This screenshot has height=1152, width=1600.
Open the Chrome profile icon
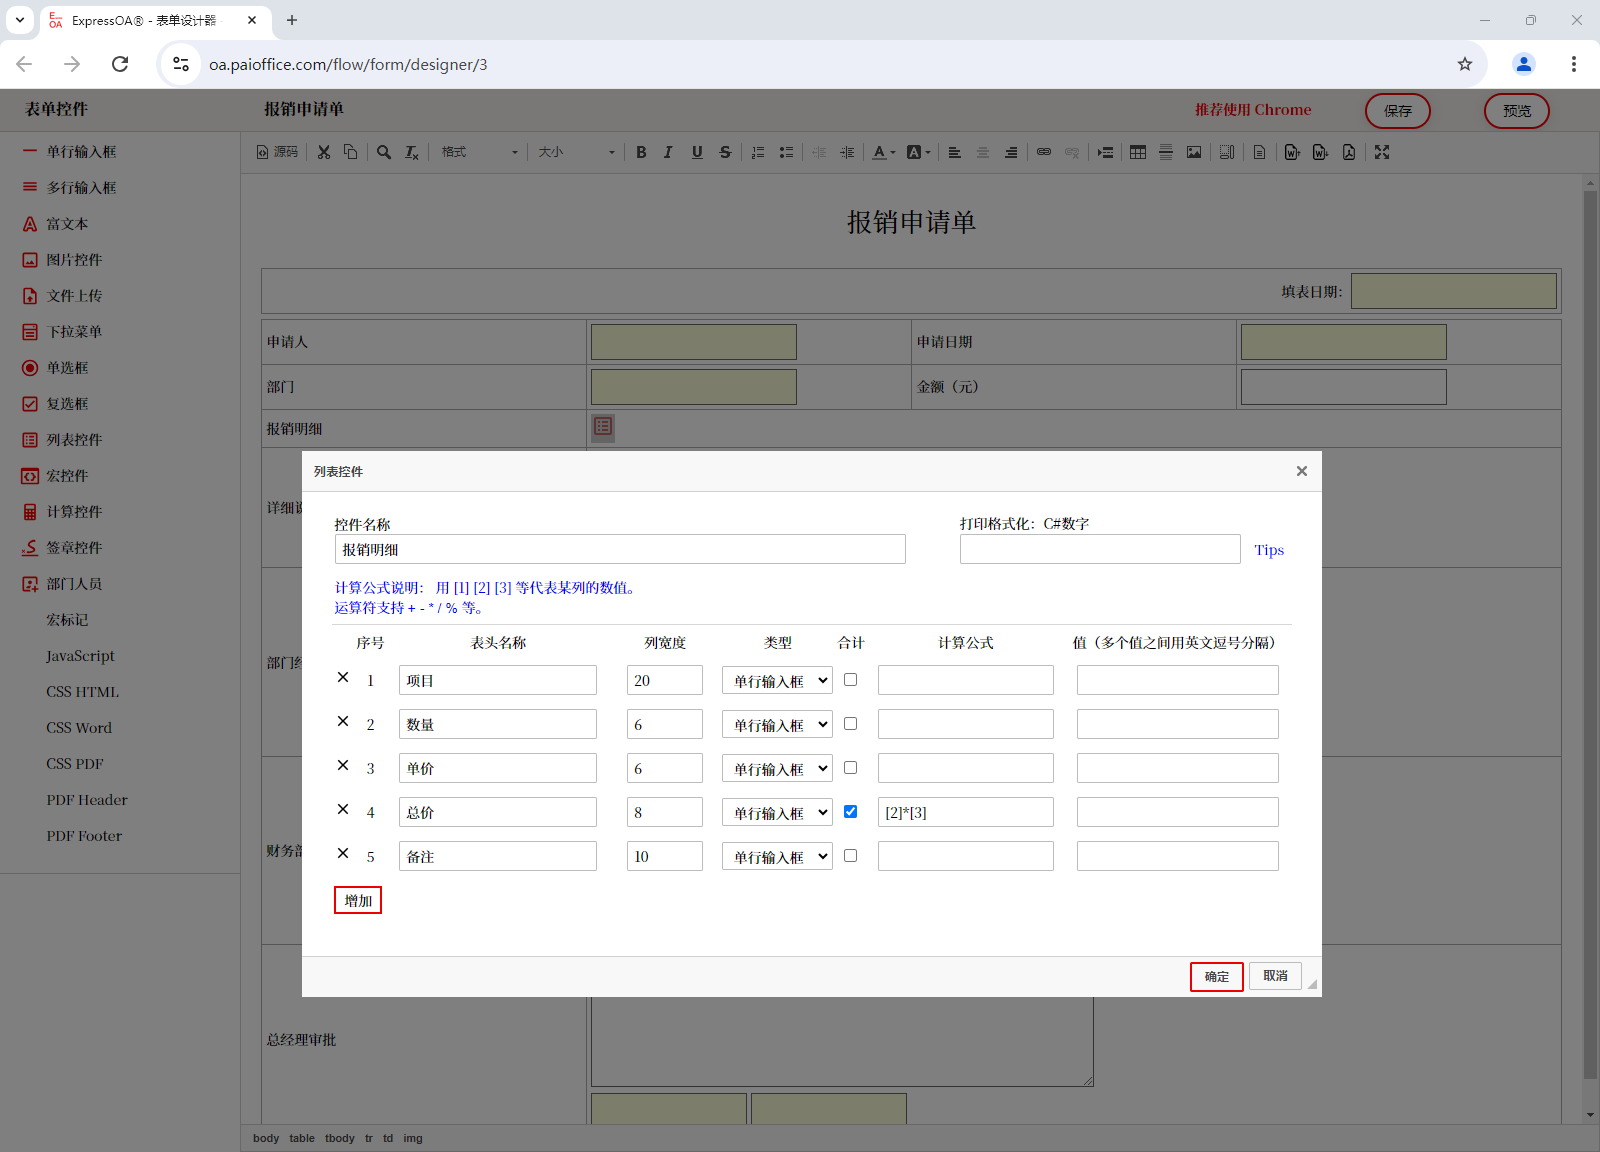1524,64
